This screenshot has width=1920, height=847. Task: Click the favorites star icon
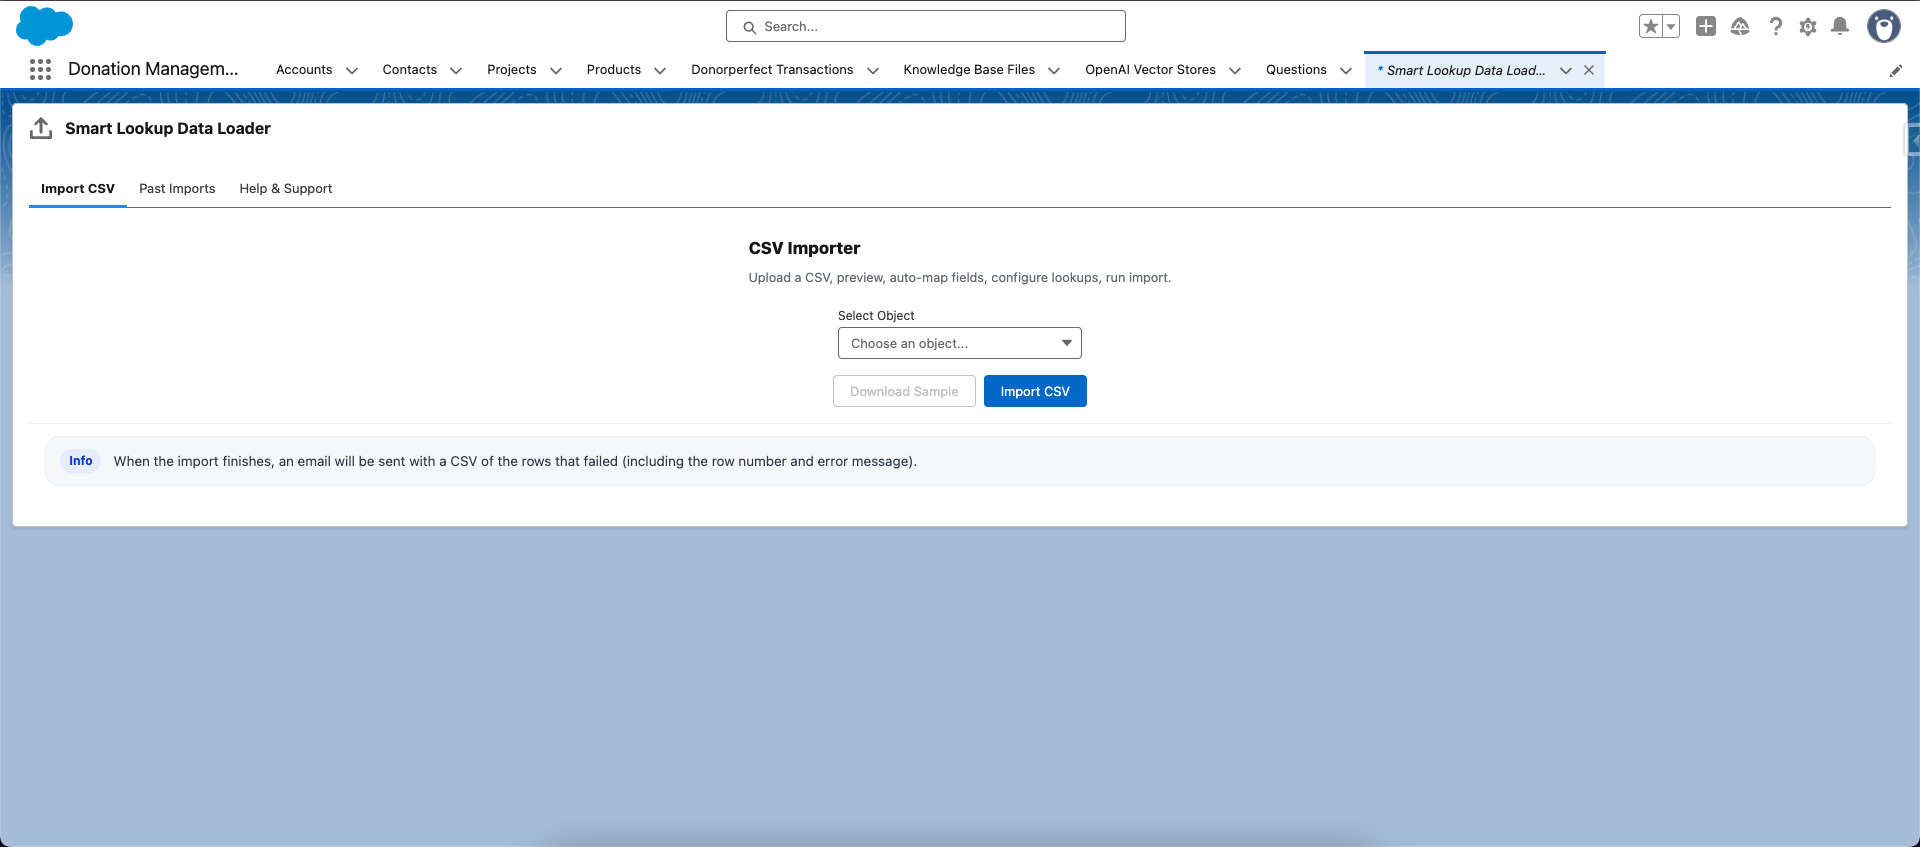[1651, 27]
